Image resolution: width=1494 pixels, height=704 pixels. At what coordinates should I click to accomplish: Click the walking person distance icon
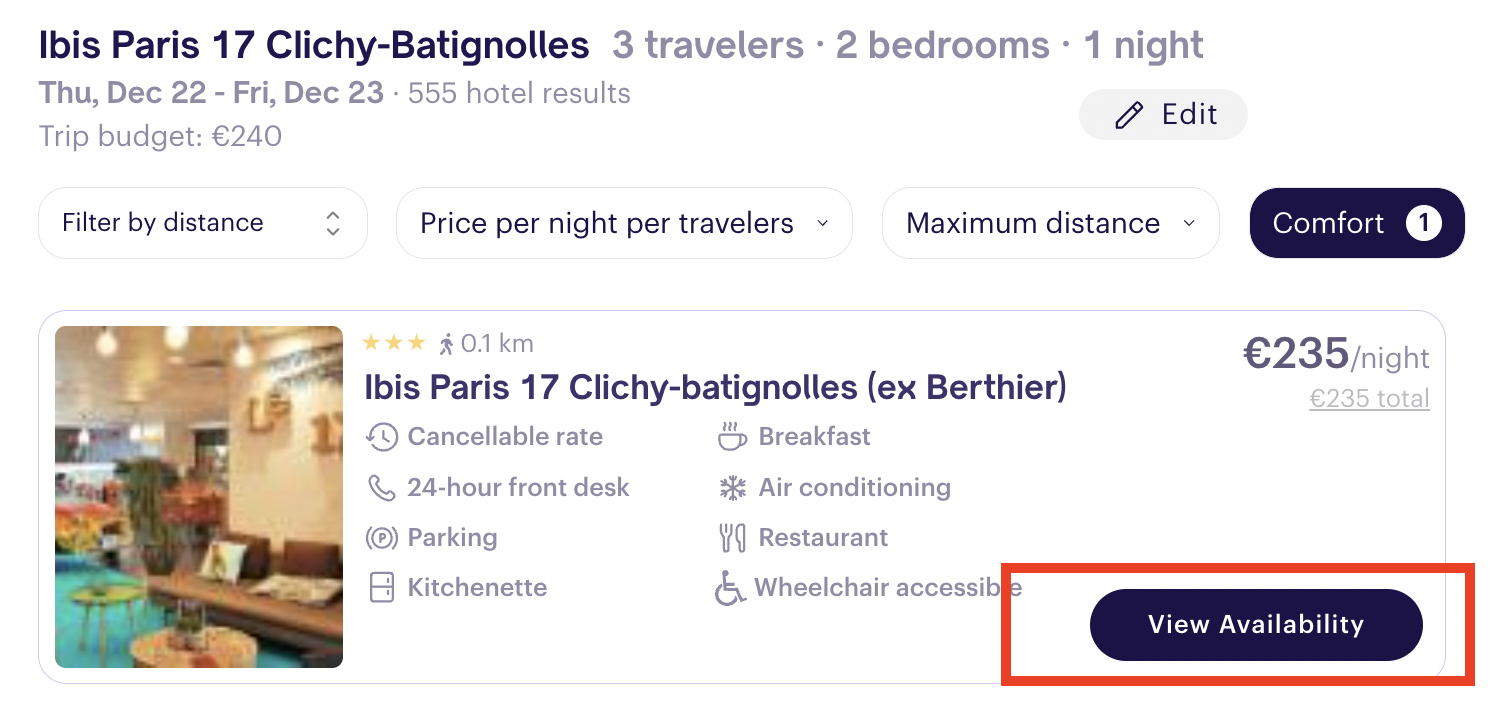point(447,344)
